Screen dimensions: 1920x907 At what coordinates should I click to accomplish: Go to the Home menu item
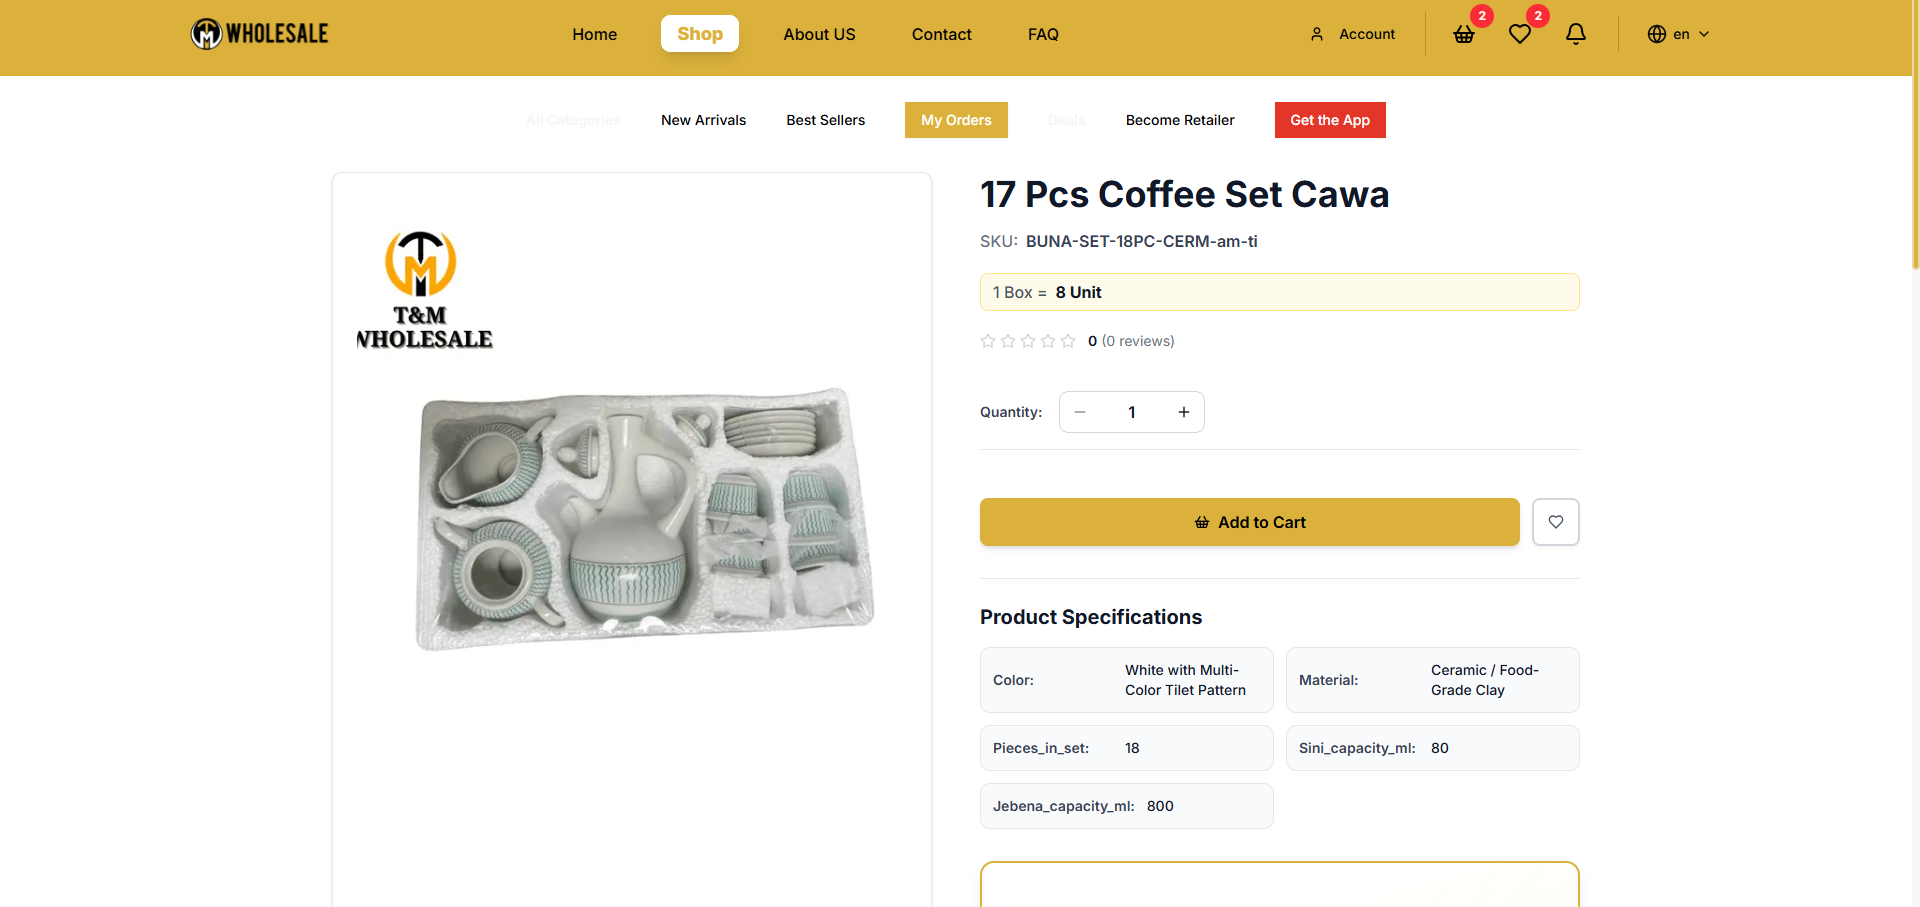pyautogui.click(x=594, y=34)
